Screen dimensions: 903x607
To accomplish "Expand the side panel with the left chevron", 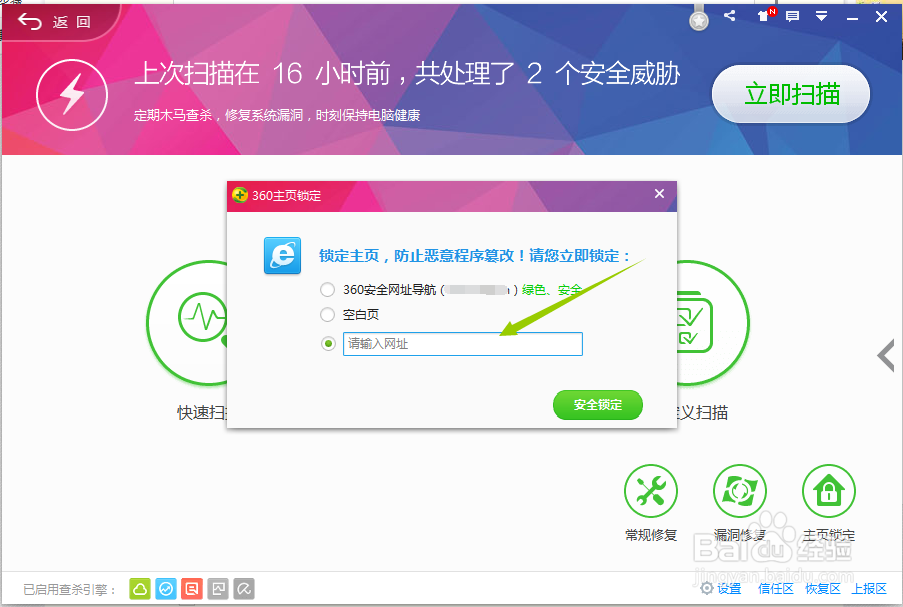I will [886, 355].
